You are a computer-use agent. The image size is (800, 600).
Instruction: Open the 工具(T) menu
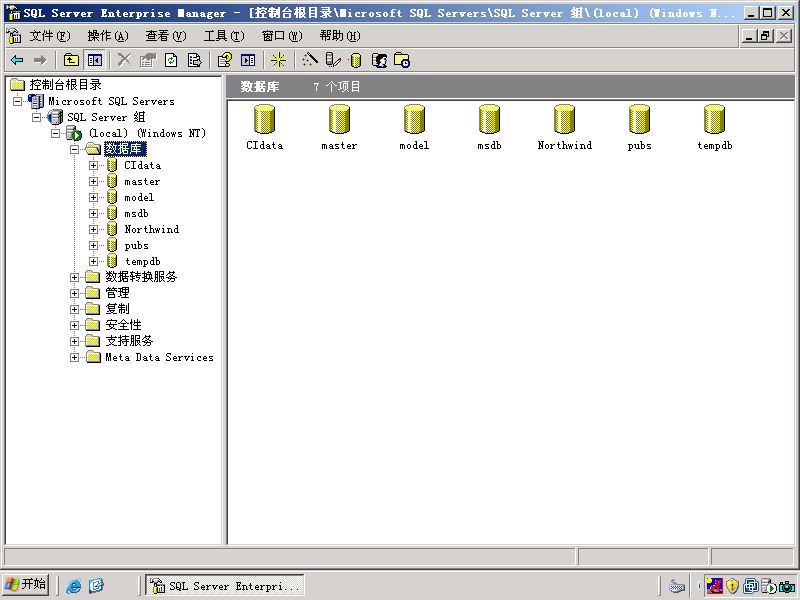(x=224, y=36)
